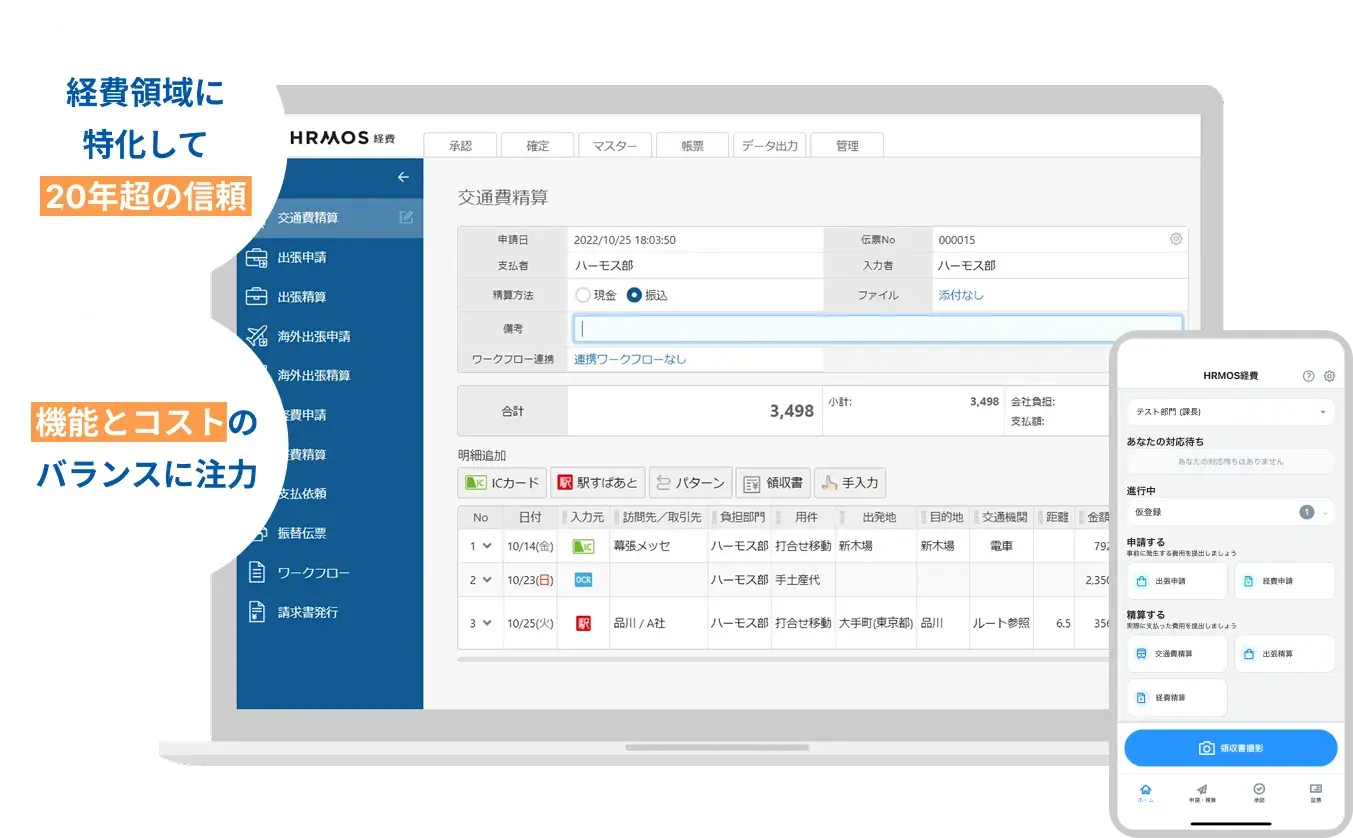Open the settings gear on phone screen
The height and width of the screenshot is (838, 1353).
click(x=1329, y=376)
